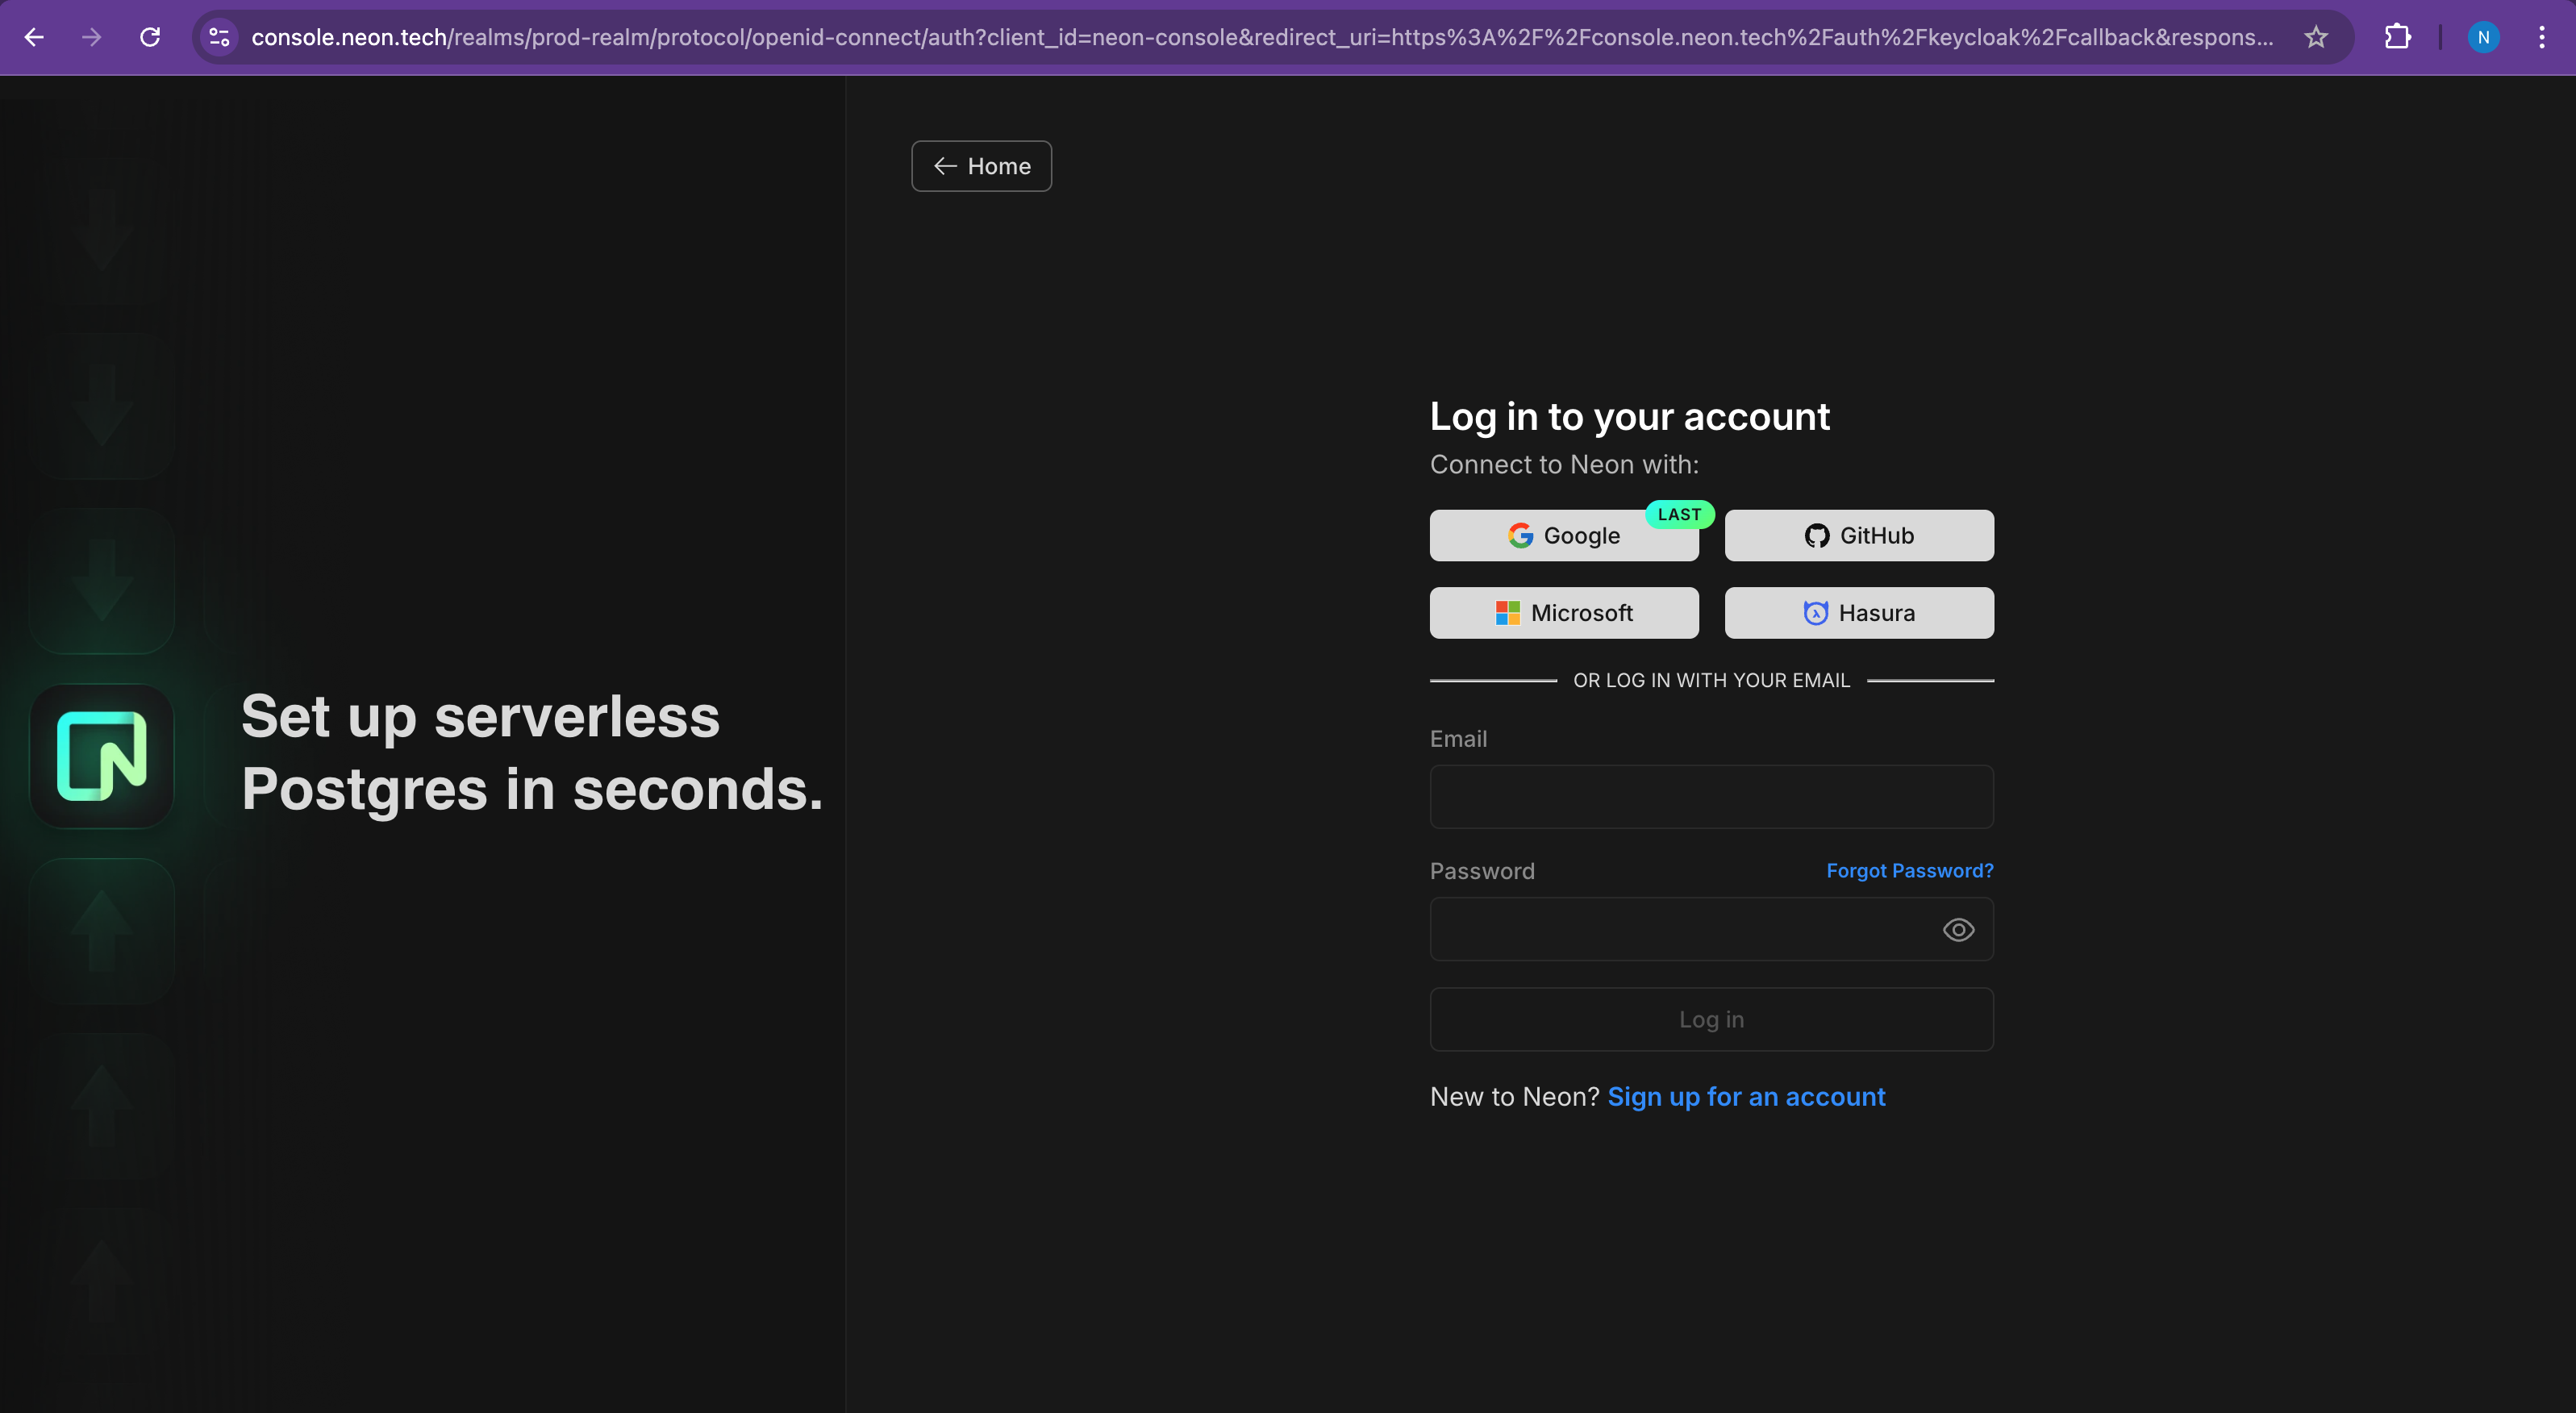Click the URL in the address bar

pos(1262,37)
